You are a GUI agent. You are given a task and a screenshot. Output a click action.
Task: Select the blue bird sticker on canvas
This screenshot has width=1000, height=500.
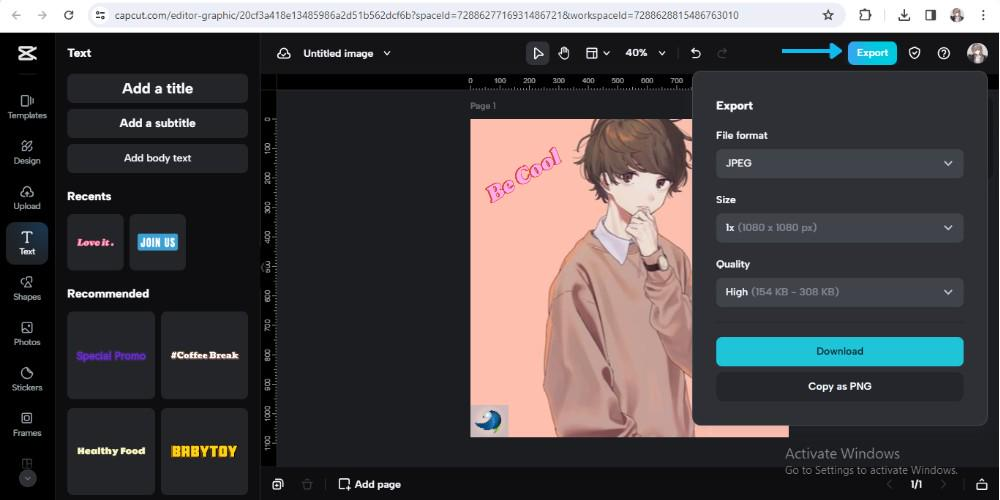tap(489, 421)
